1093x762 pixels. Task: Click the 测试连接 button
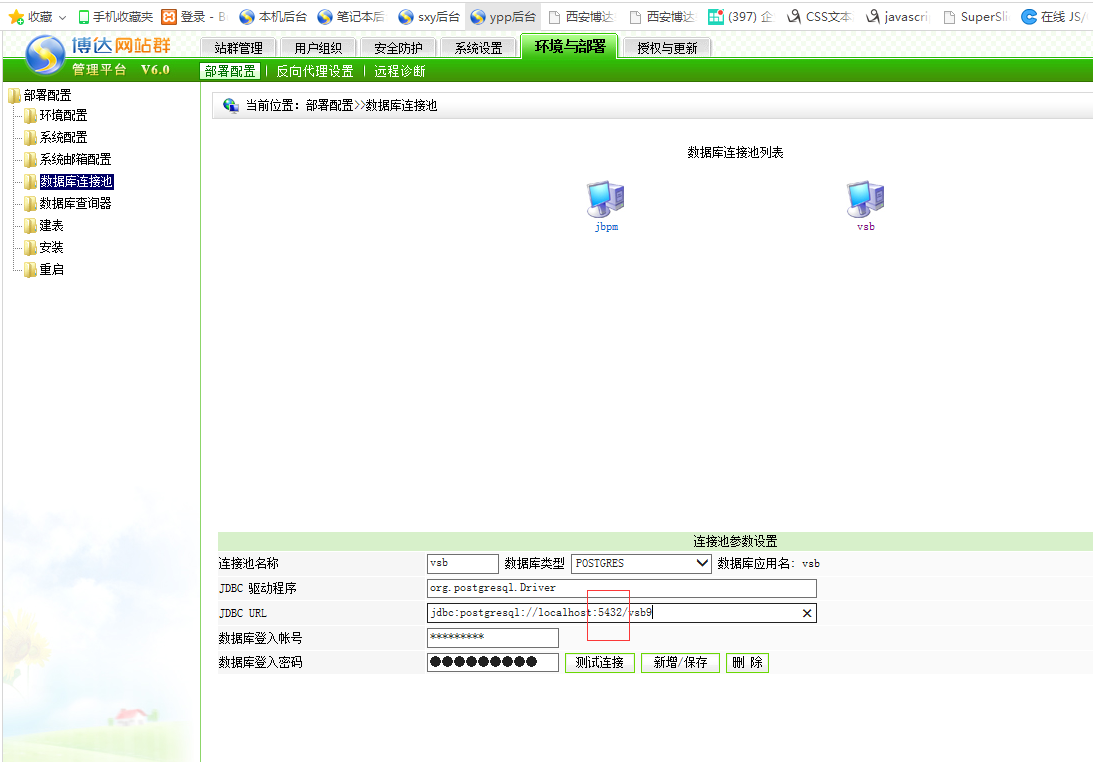[599, 663]
